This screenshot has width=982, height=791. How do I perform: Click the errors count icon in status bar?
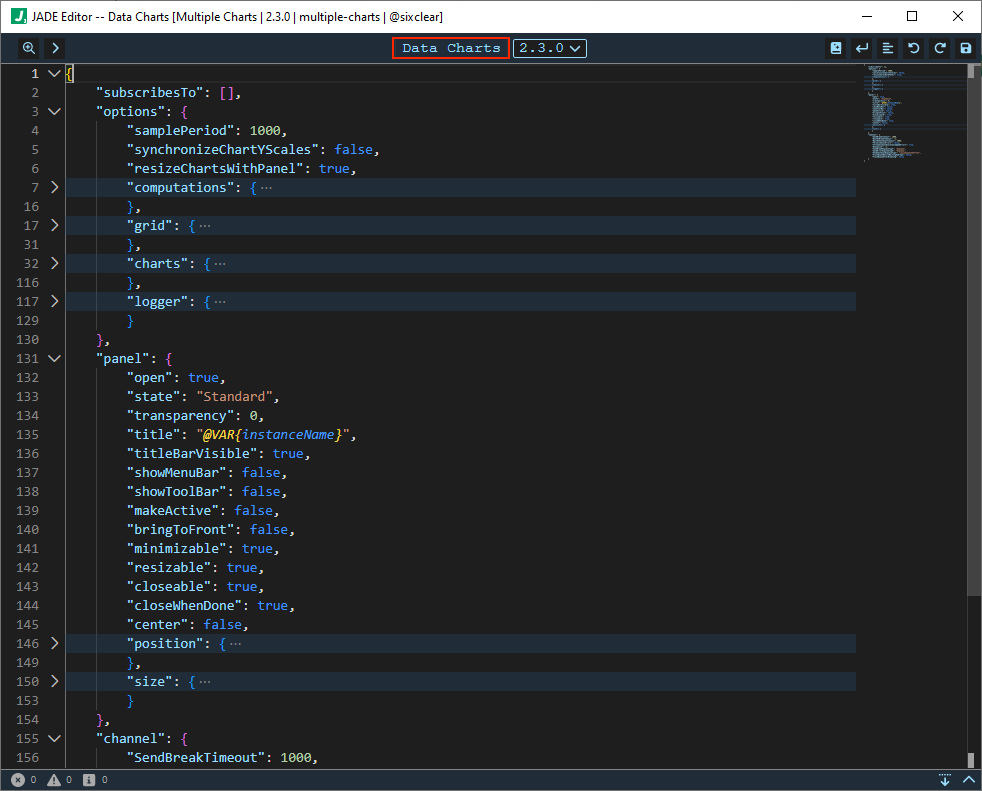point(18,779)
